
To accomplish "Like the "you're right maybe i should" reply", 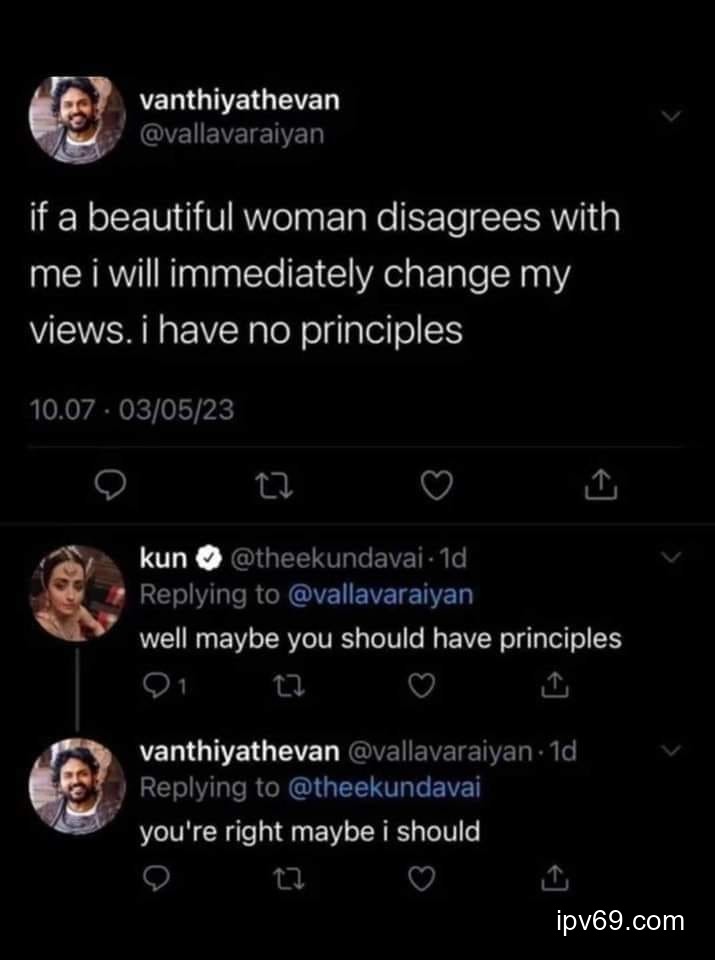I will click(x=420, y=877).
